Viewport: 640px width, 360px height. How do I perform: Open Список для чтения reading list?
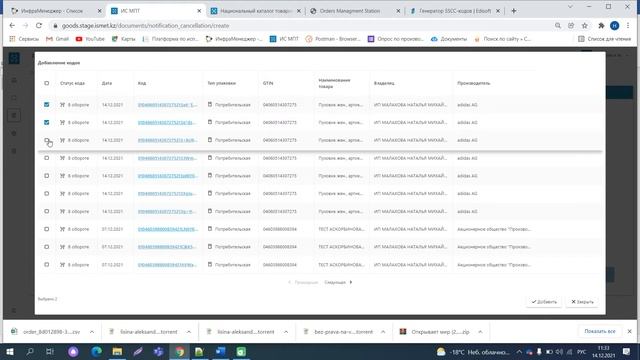(x=604, y=39)
